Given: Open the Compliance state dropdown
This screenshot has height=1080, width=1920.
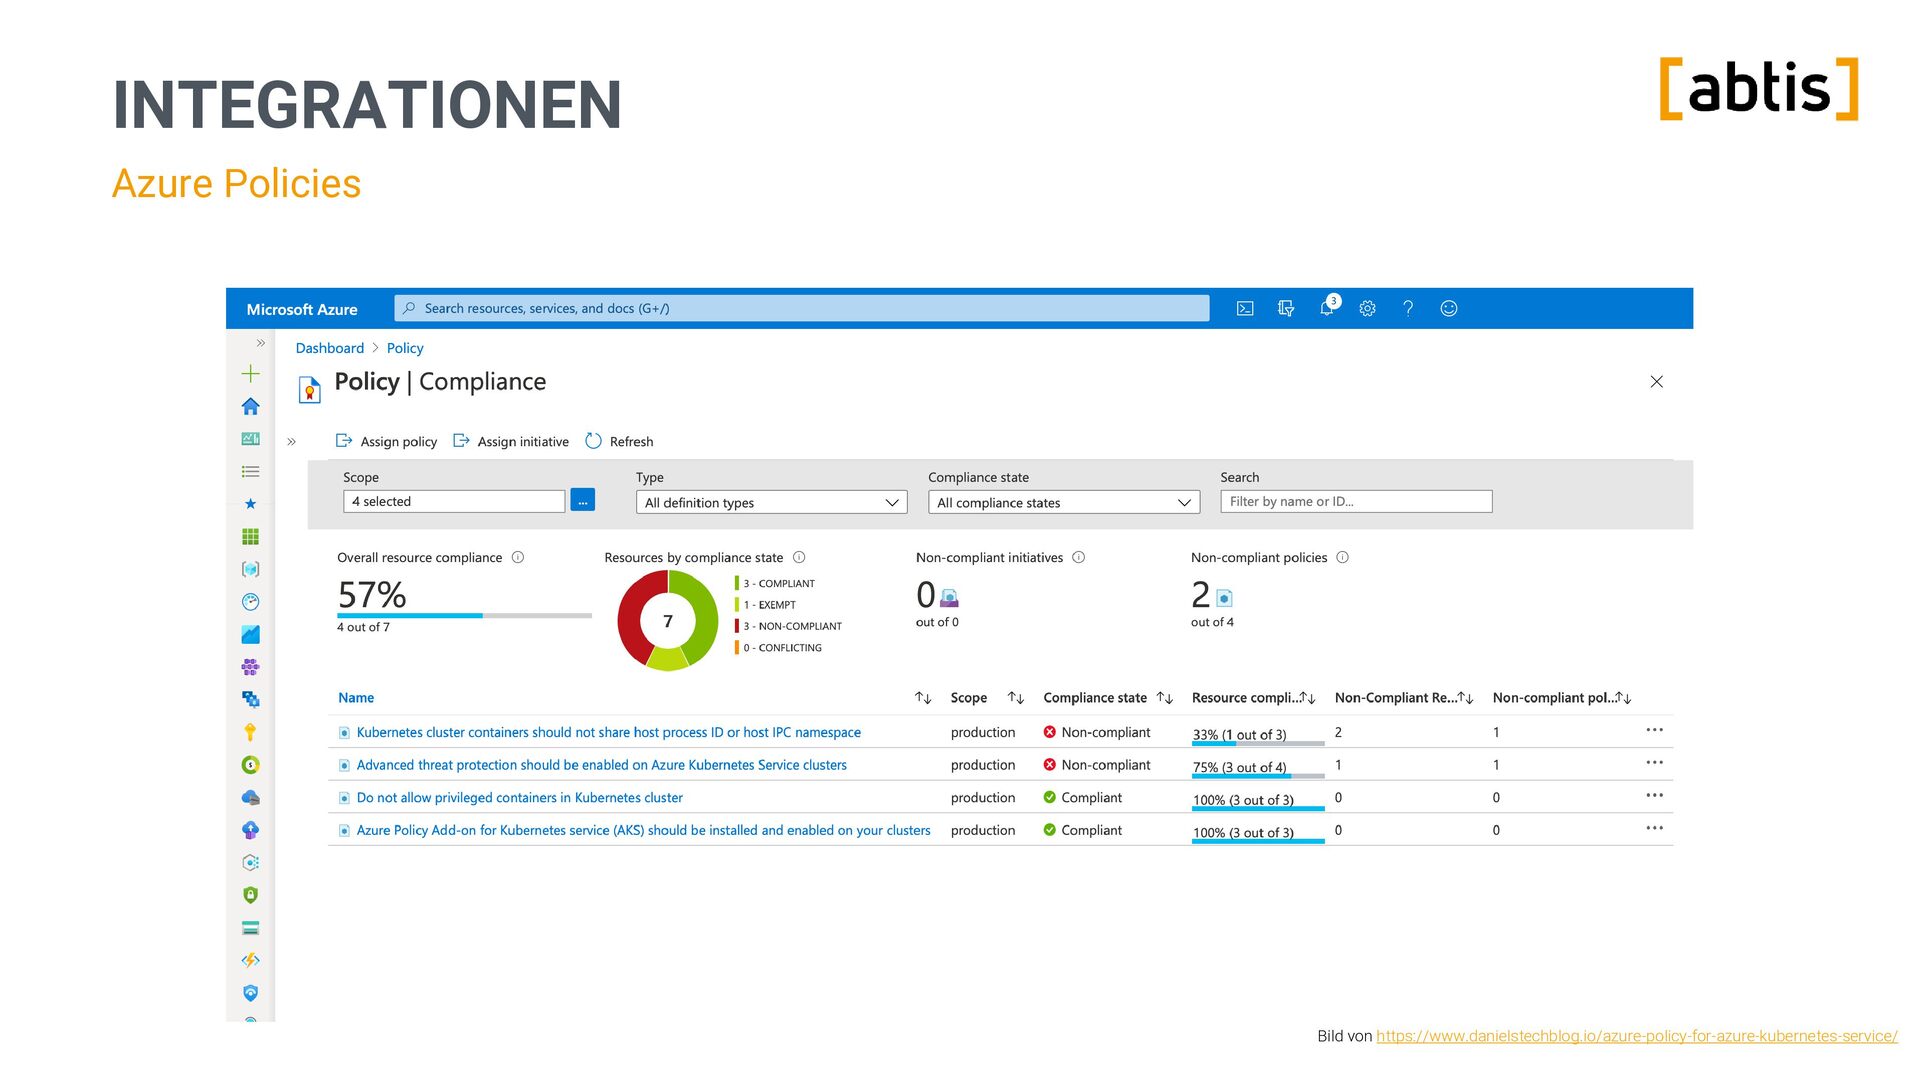Looking at the screenshot, I should click(1063, 502).
